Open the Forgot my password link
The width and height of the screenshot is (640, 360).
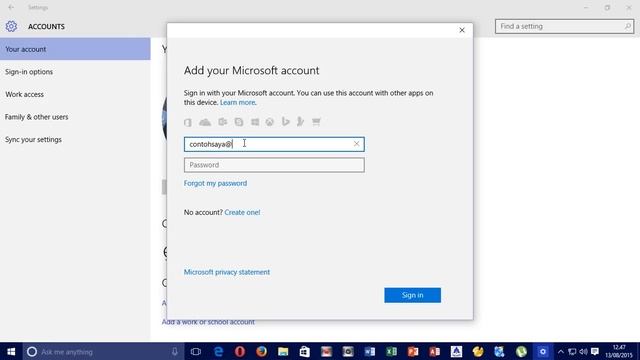tap(215, 183)
